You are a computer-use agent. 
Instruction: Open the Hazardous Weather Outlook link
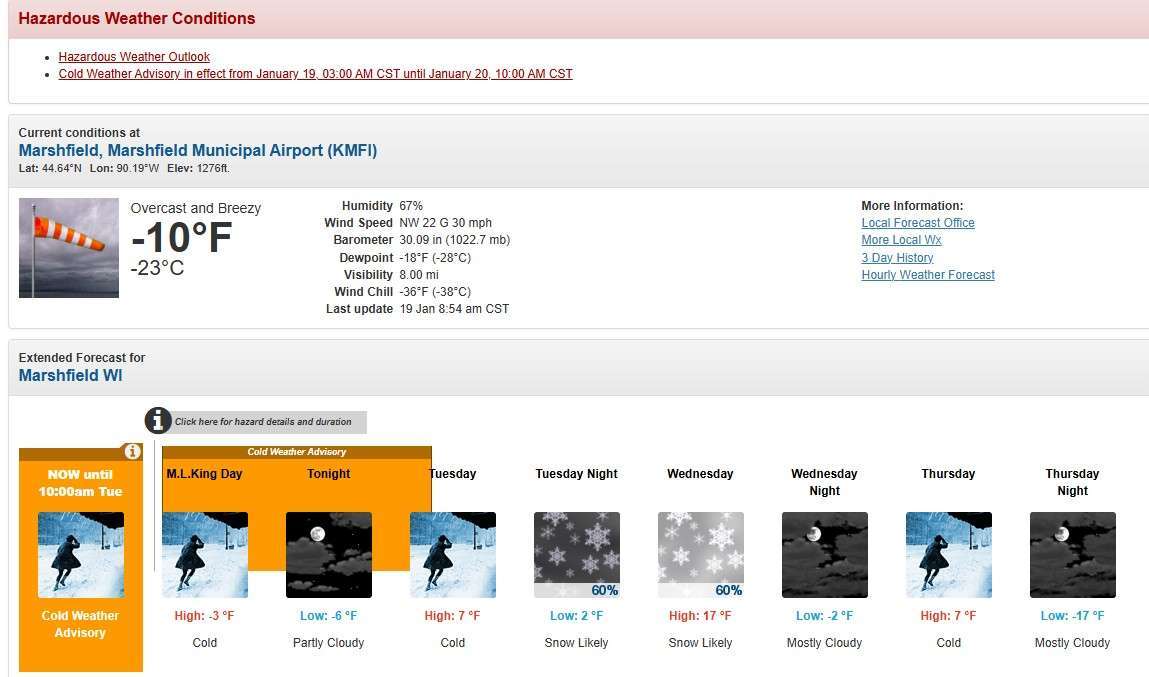[134, 57]
